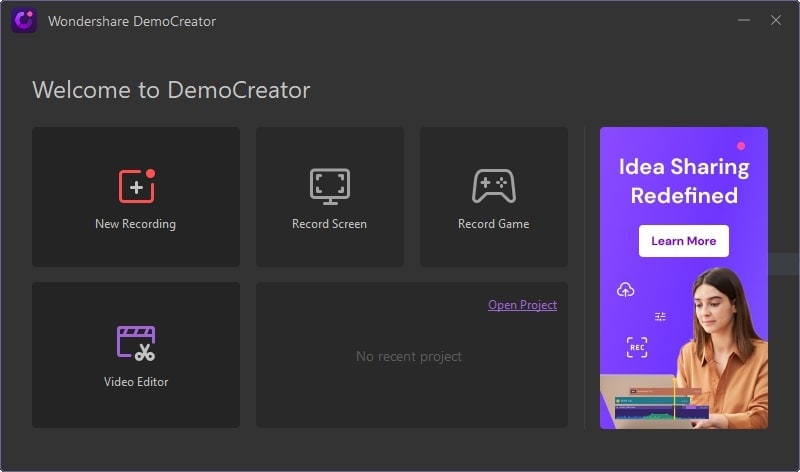Screen dimensions: 800x472
Task: Click the Video Editor clapperboard scissors icon
Action: (x=136, y=343)
